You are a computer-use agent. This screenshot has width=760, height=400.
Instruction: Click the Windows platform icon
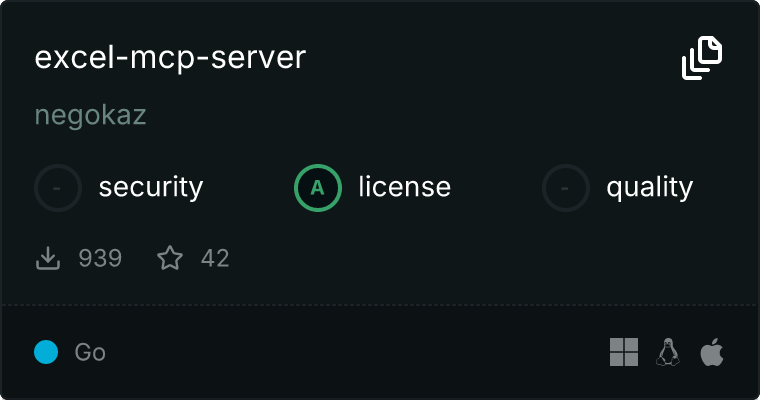pyautogui.click(x=623, y=352)
